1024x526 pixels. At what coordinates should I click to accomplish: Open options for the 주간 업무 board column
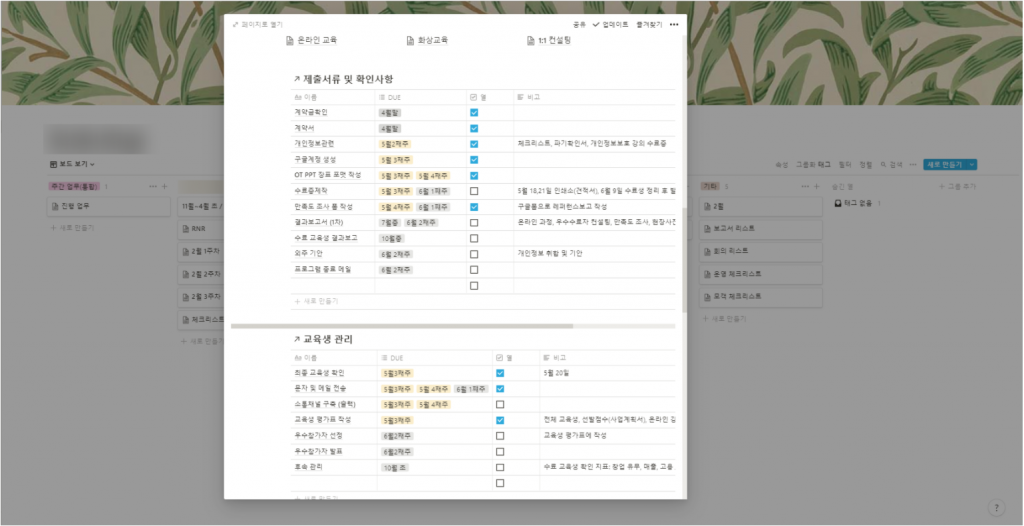pos(153,186)
